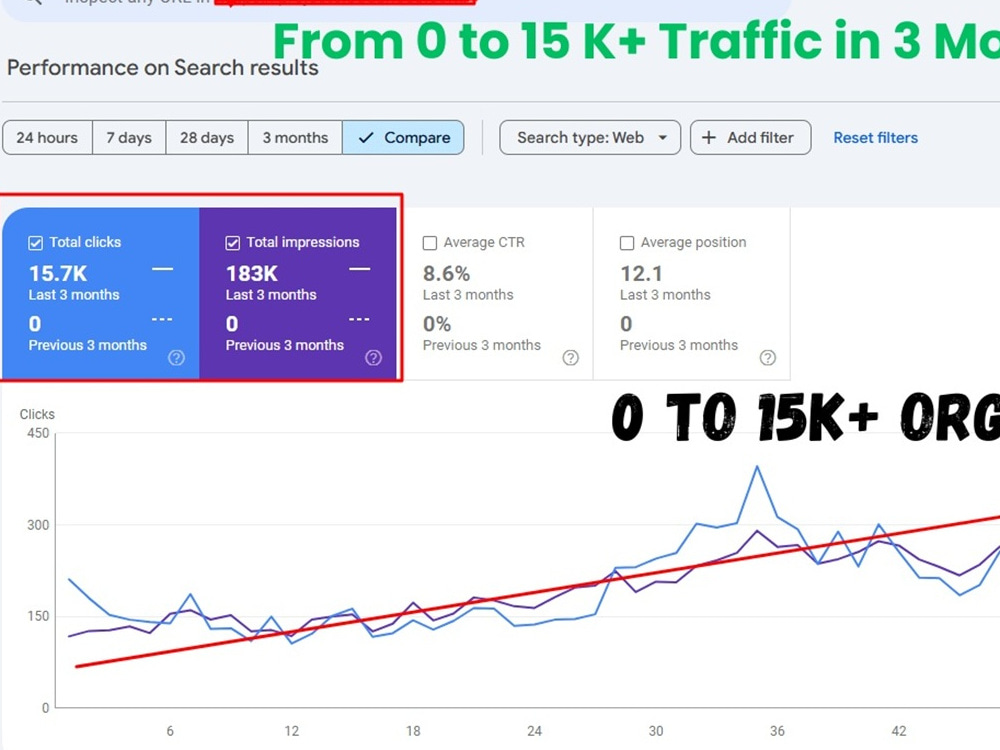
Task: Select the 7 days date range
Action: click(129, 138)
